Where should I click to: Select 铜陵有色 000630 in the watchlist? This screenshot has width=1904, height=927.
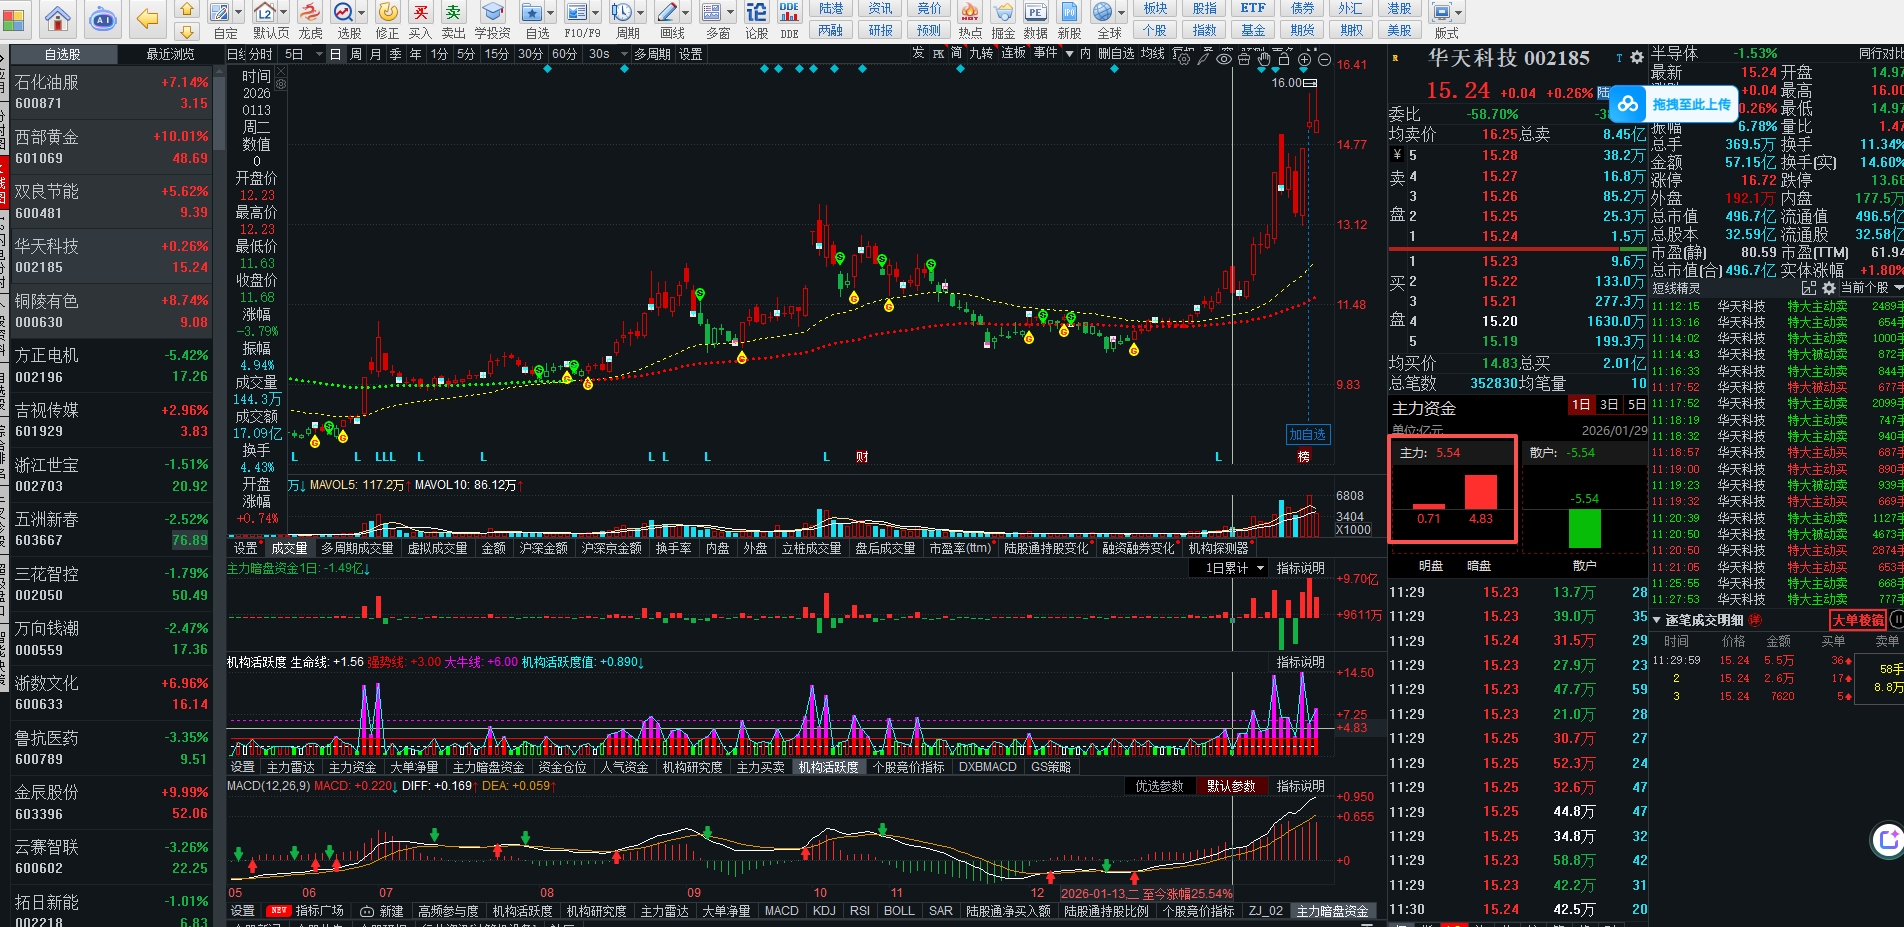click(111, 311)
